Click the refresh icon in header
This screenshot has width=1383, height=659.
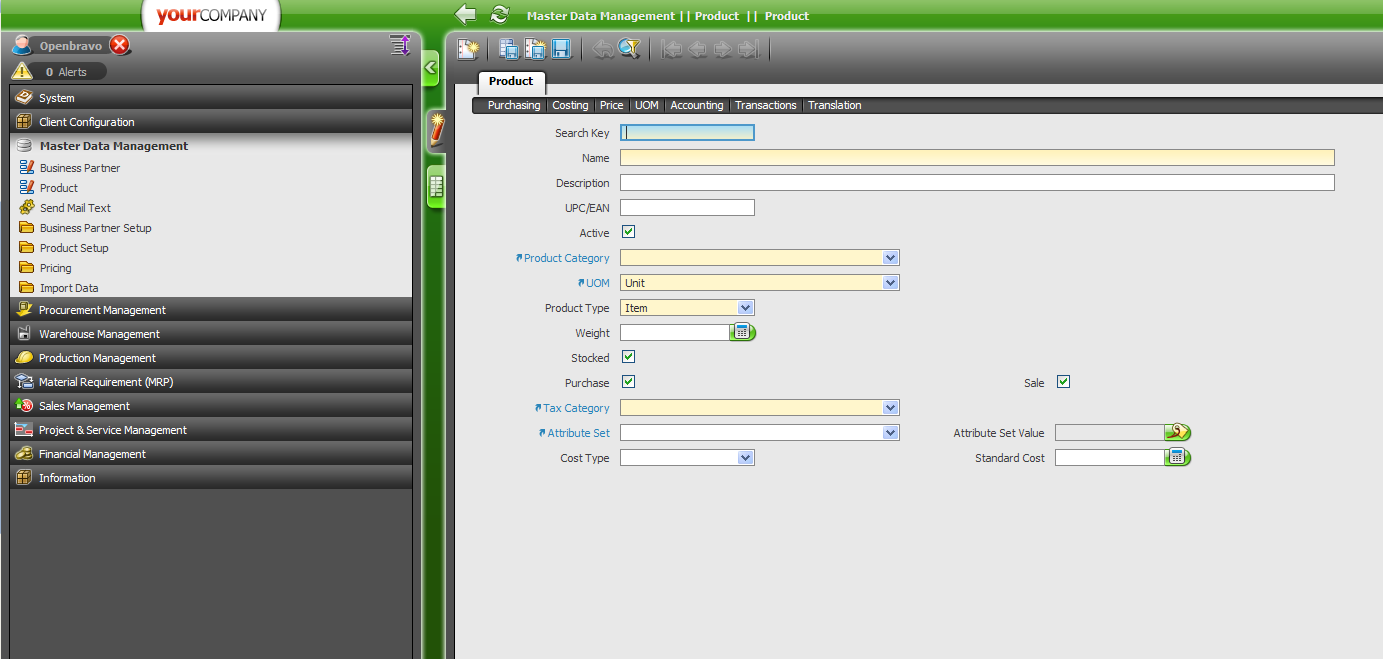[x=499, y=14]
